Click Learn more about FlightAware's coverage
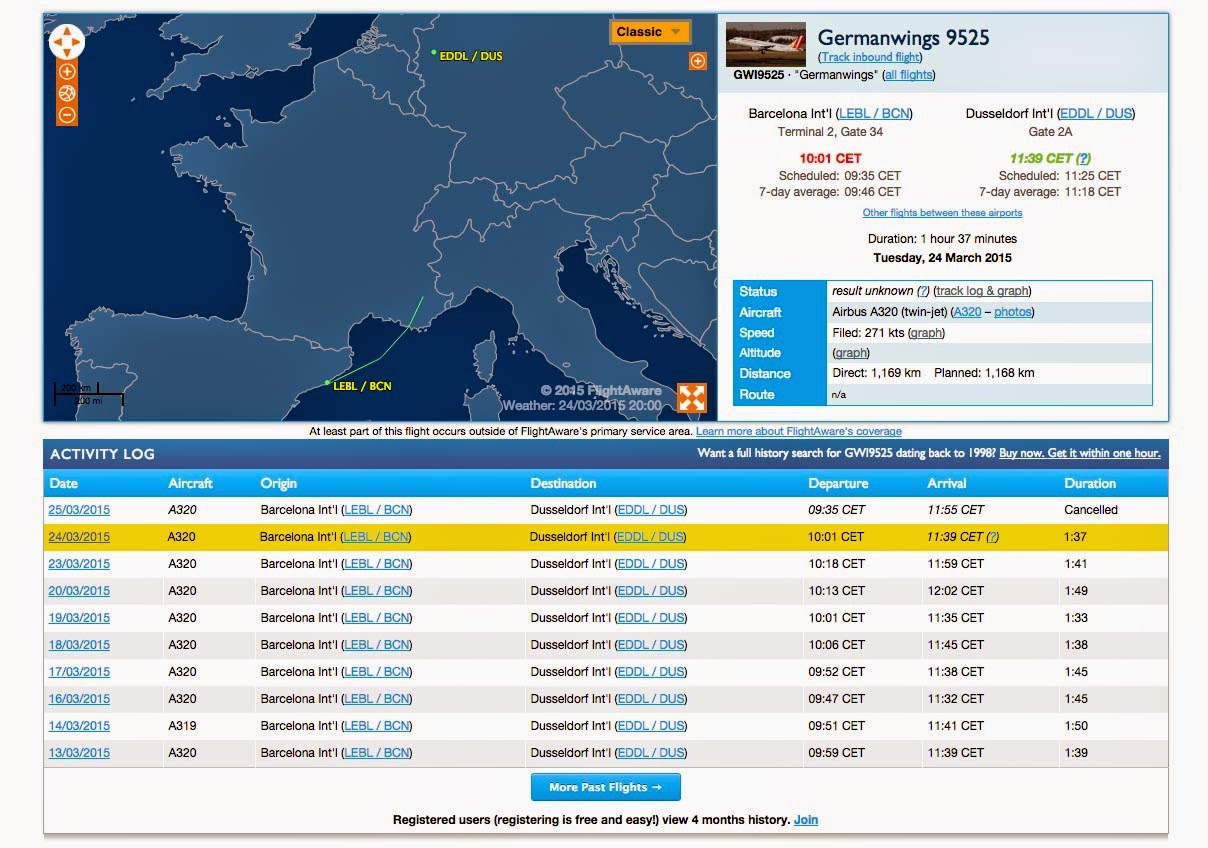This screenshot has height=848, width=1208. coord(799,431)
